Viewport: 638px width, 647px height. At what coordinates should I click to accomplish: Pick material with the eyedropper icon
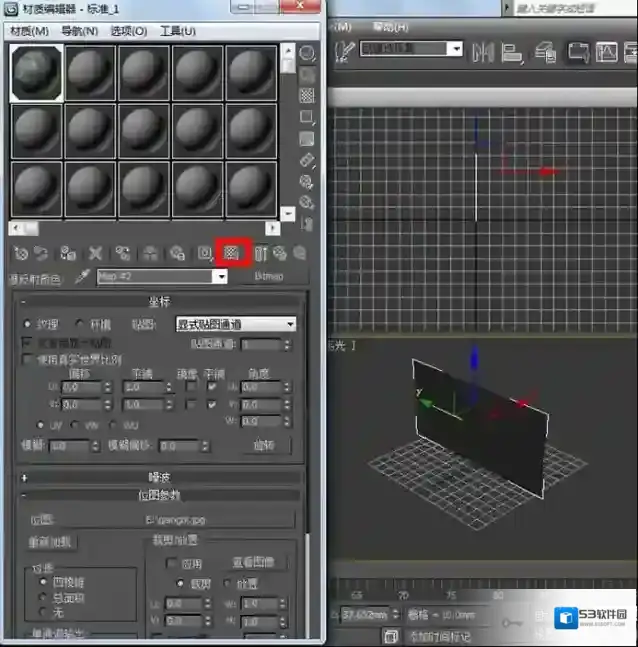[x=84, y=277]
